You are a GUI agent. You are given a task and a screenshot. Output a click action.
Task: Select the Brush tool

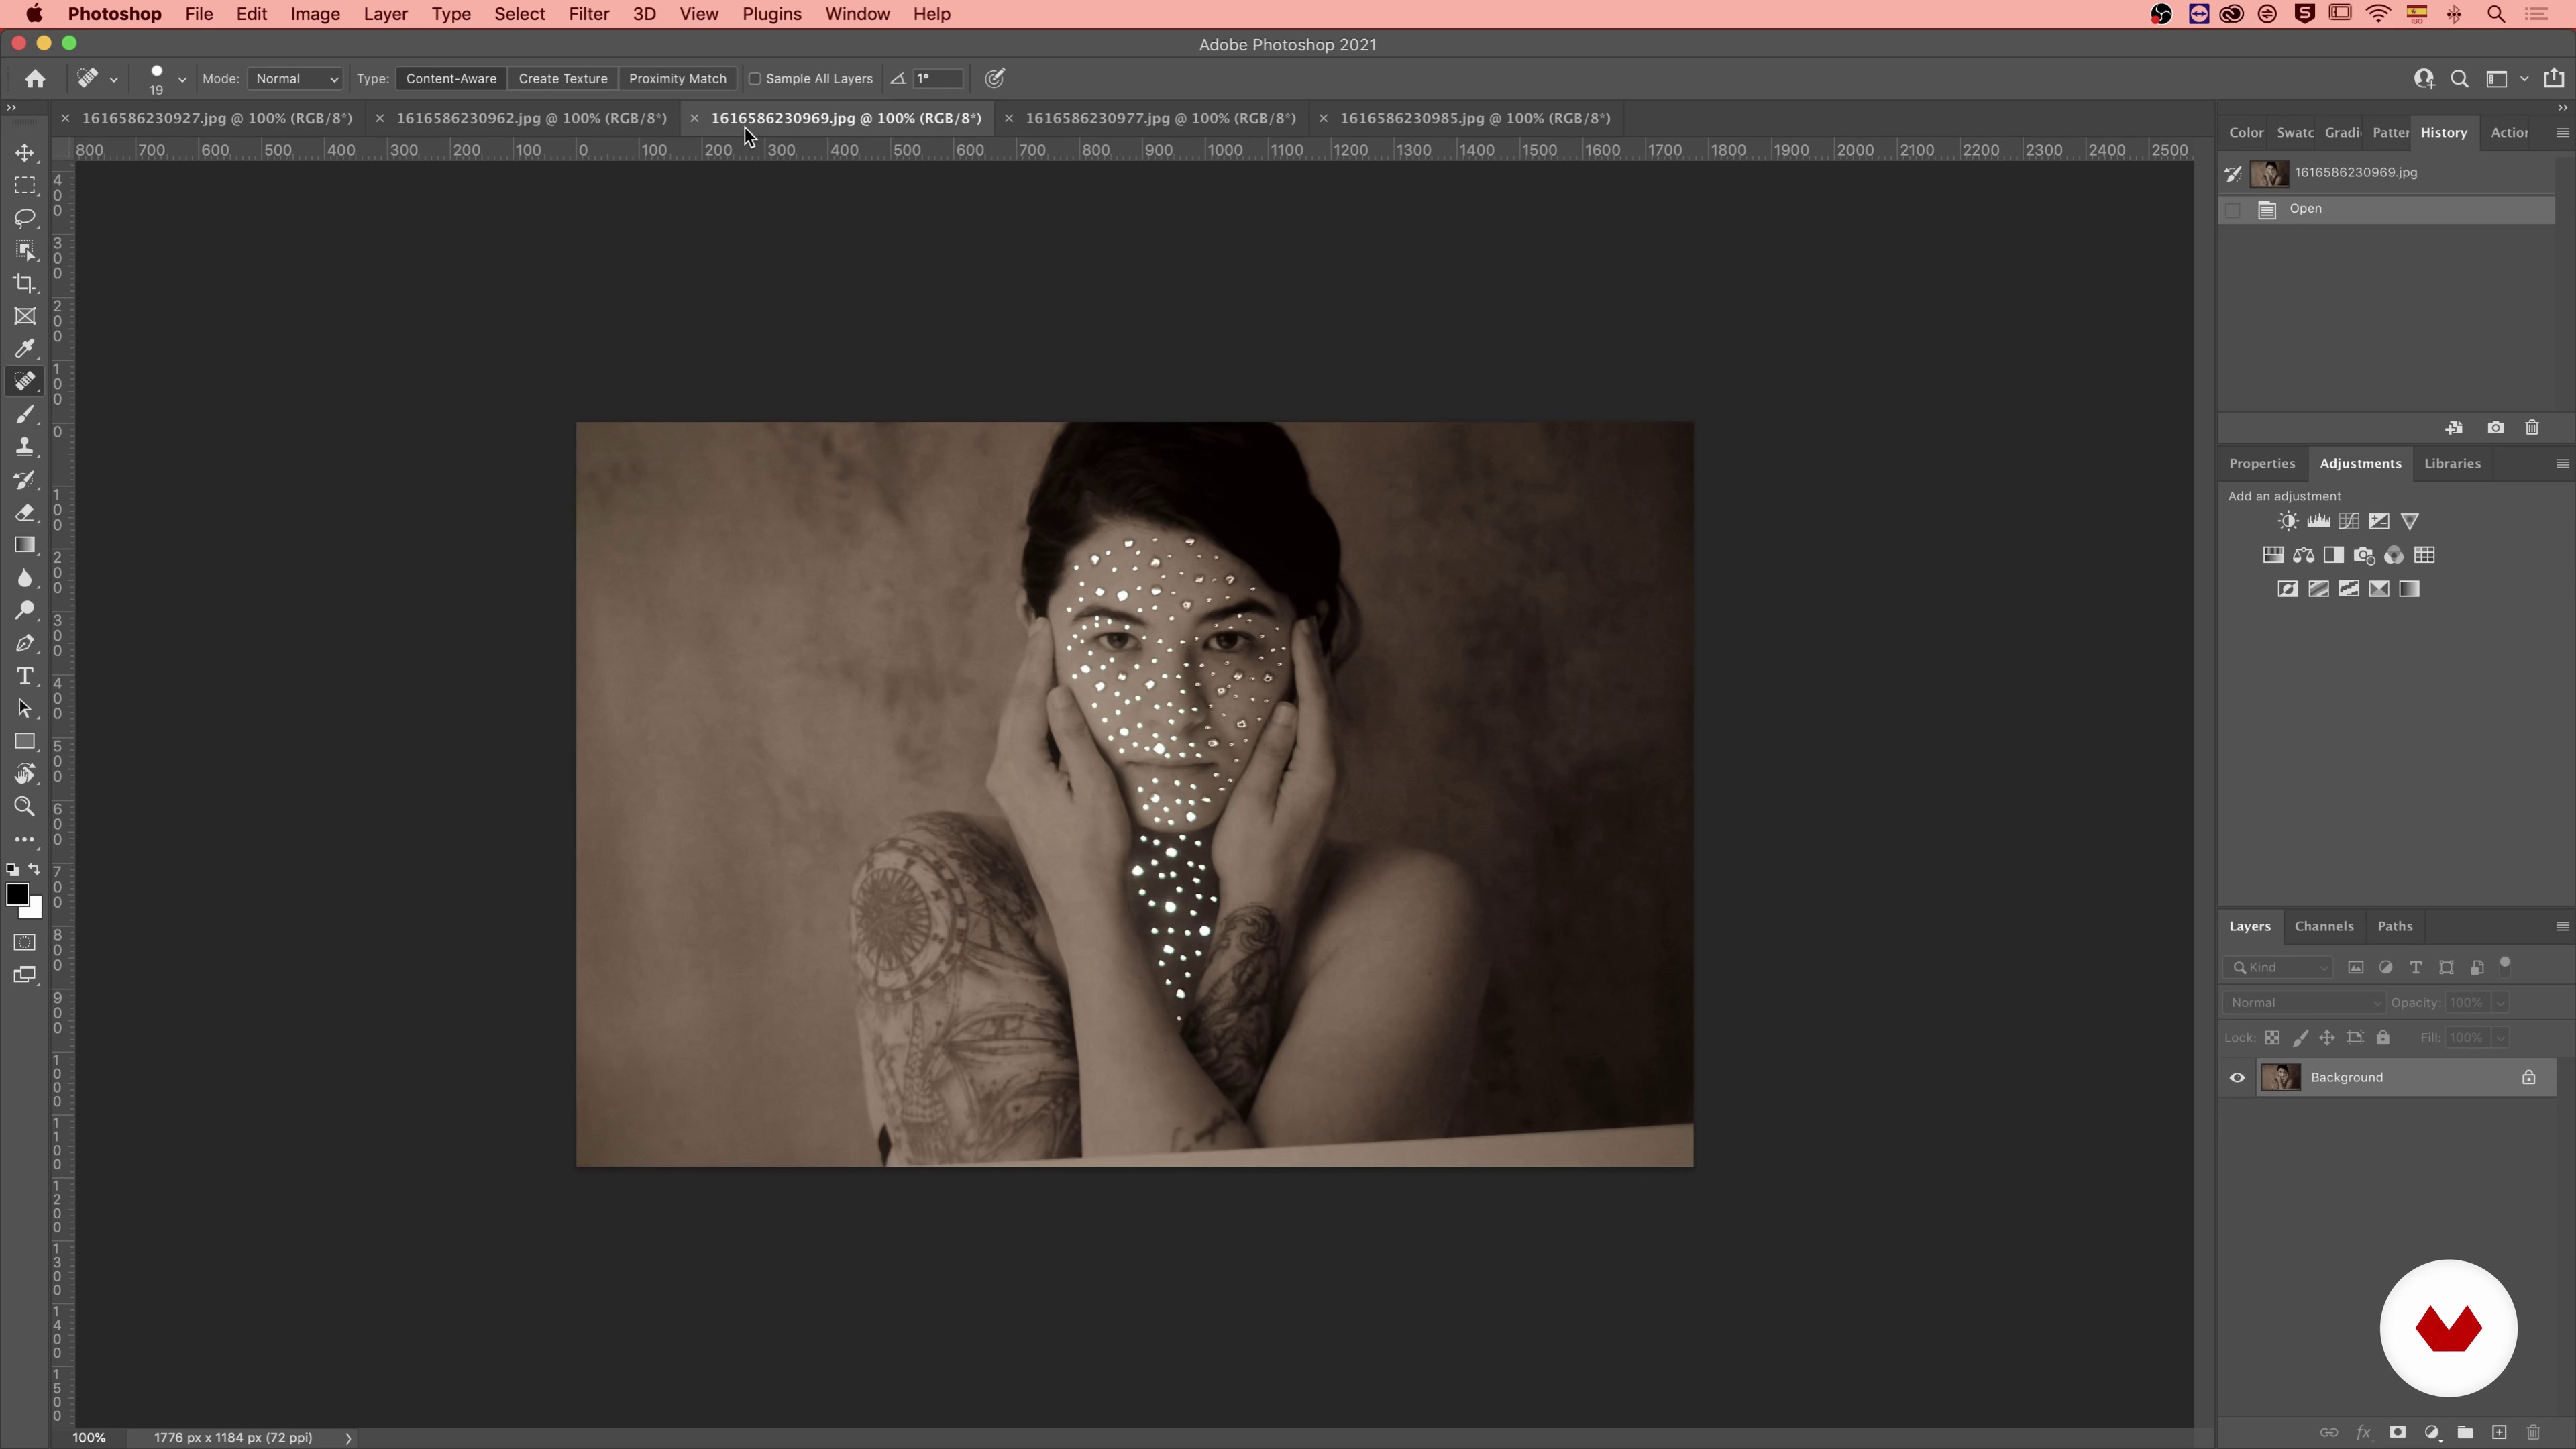pyautogui.click(x=25, y=415)
